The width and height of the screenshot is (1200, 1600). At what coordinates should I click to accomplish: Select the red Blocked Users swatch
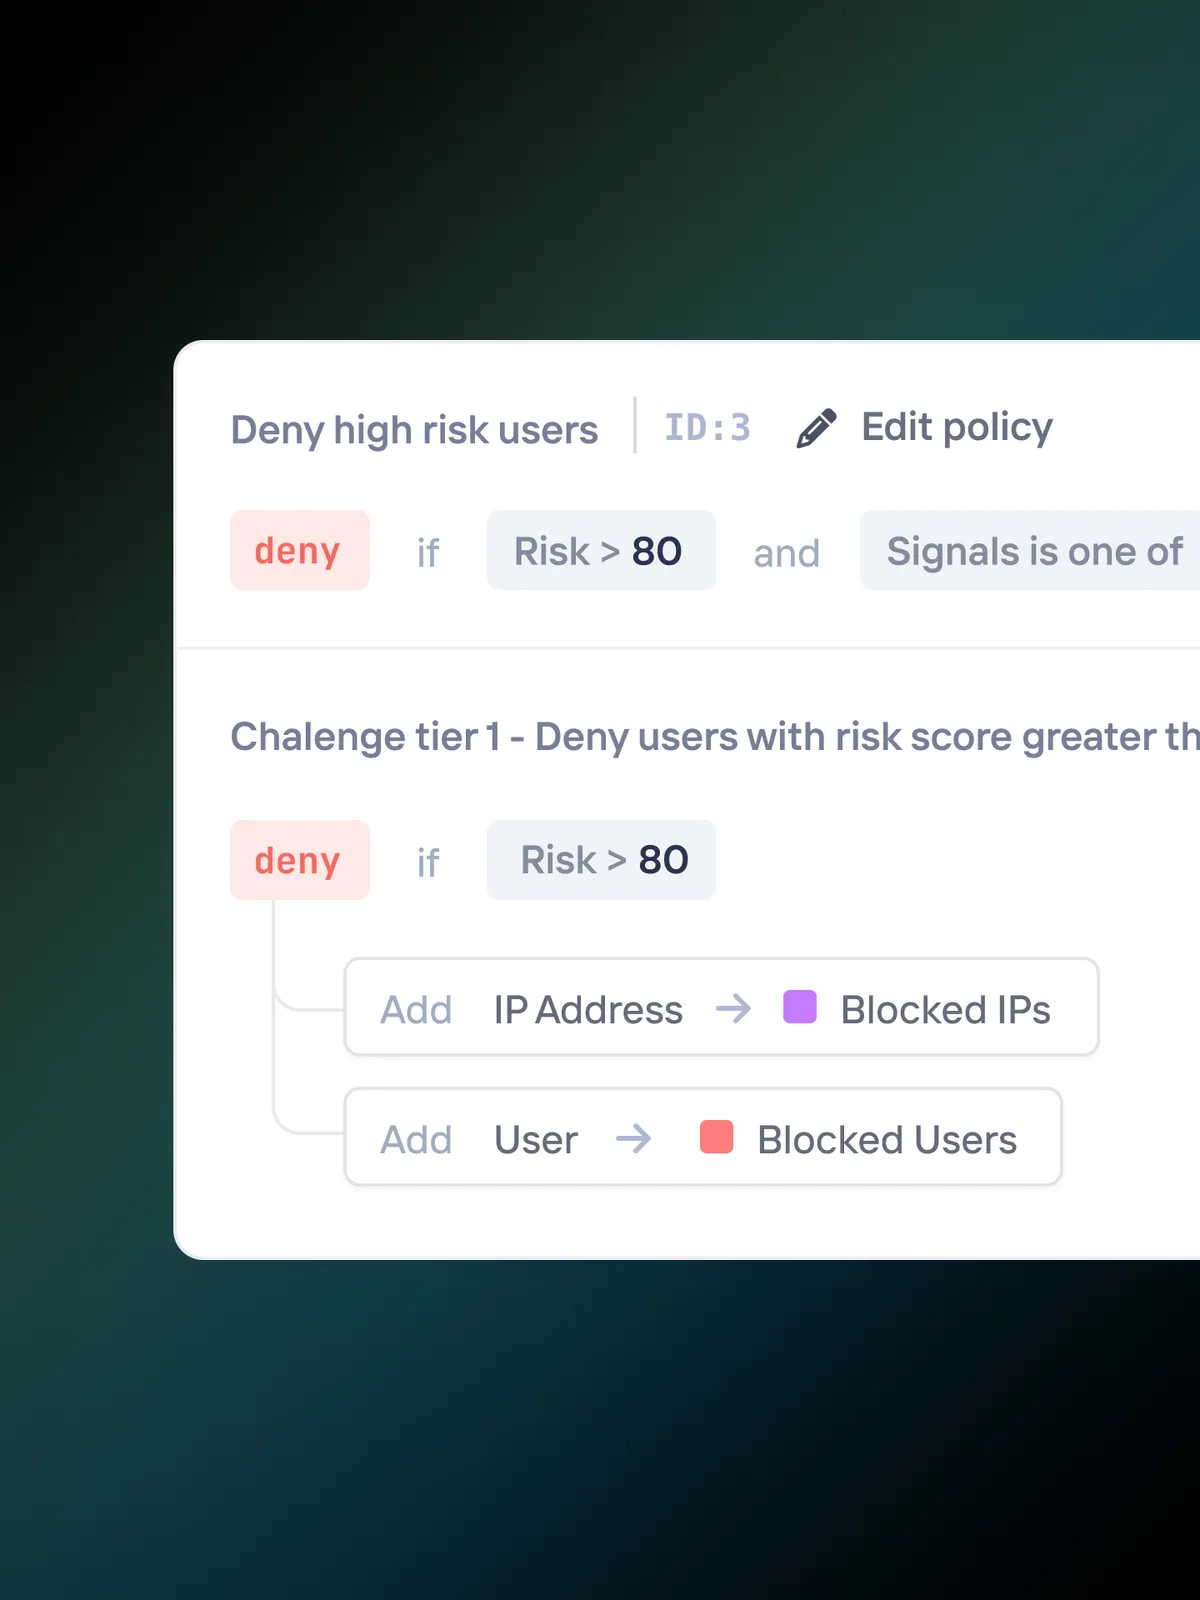(716, 1137)
